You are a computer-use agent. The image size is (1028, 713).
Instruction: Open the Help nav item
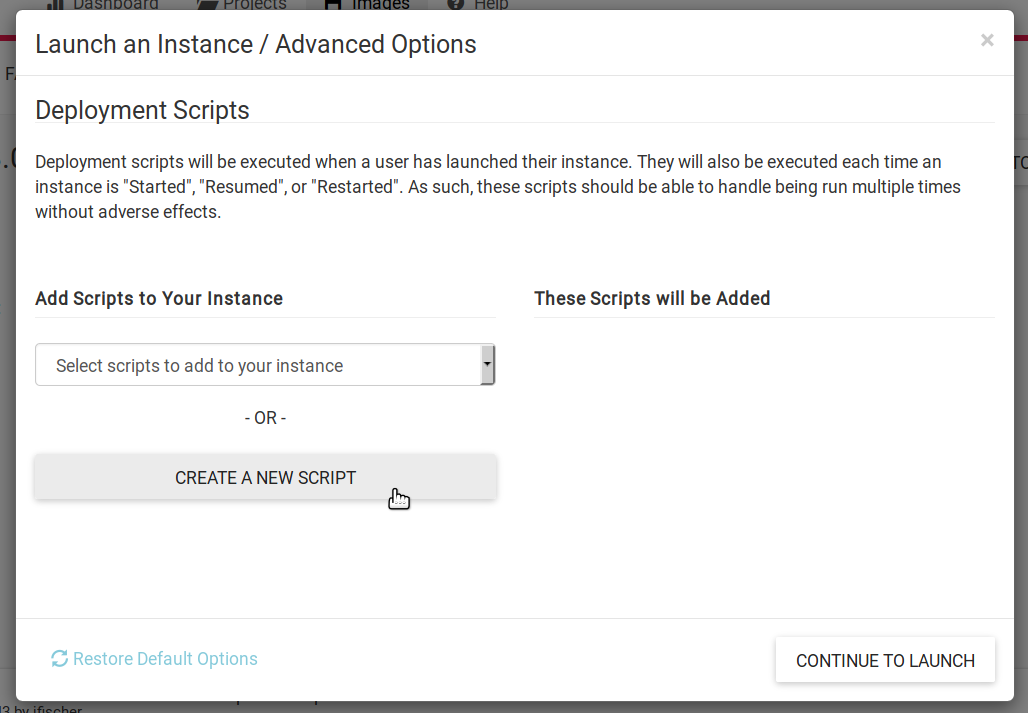click(490, 5)
